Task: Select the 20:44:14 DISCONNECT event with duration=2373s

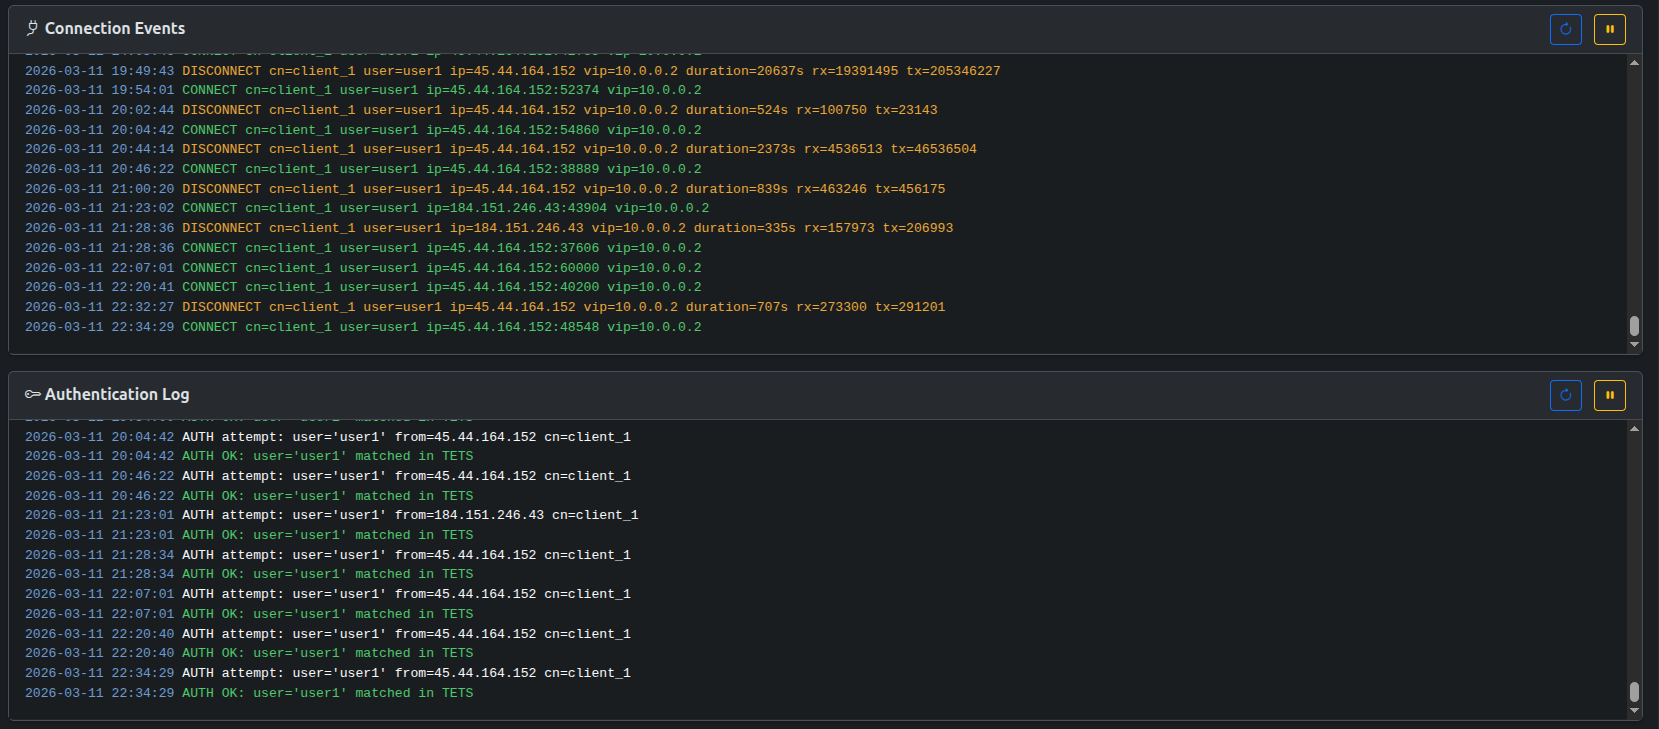Action: [x=501, y=149]
